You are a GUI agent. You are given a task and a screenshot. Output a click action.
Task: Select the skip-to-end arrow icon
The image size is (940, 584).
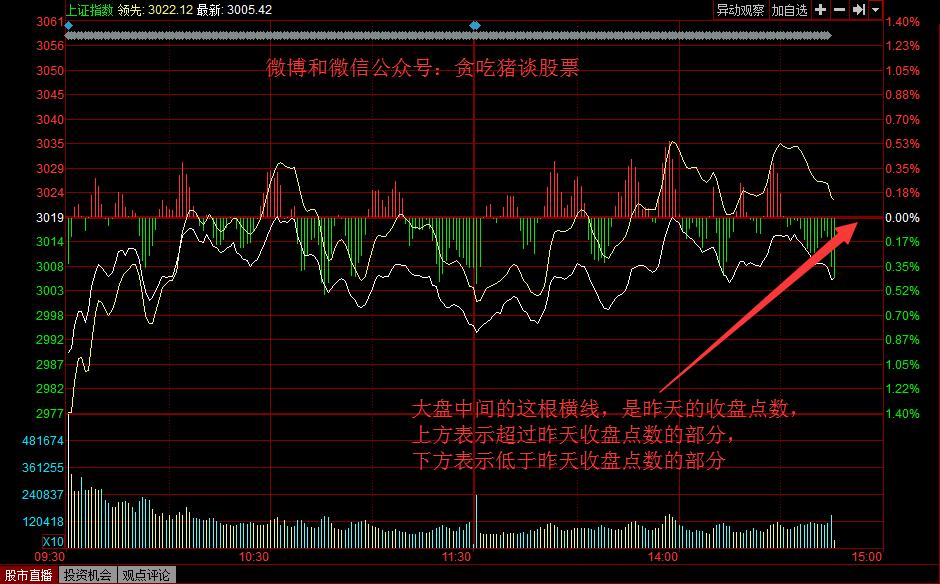click(858, 10)
